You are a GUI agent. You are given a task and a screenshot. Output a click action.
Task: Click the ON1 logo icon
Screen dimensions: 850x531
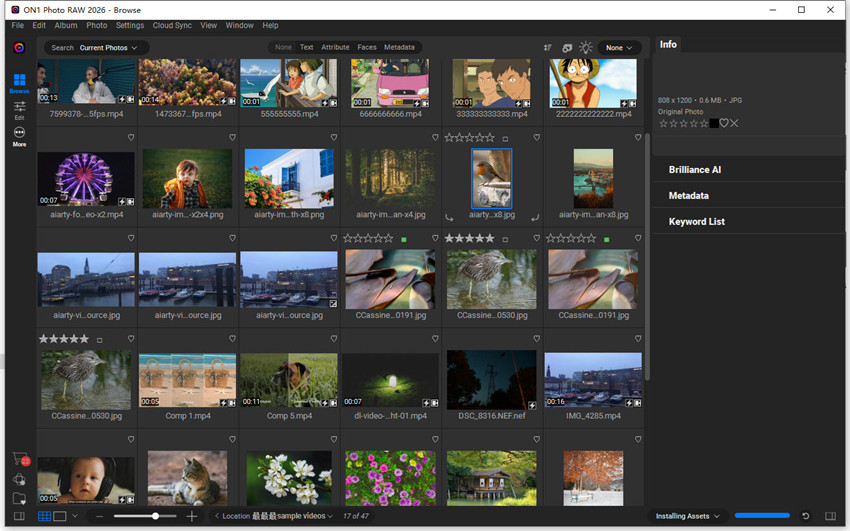coord(19,48)
